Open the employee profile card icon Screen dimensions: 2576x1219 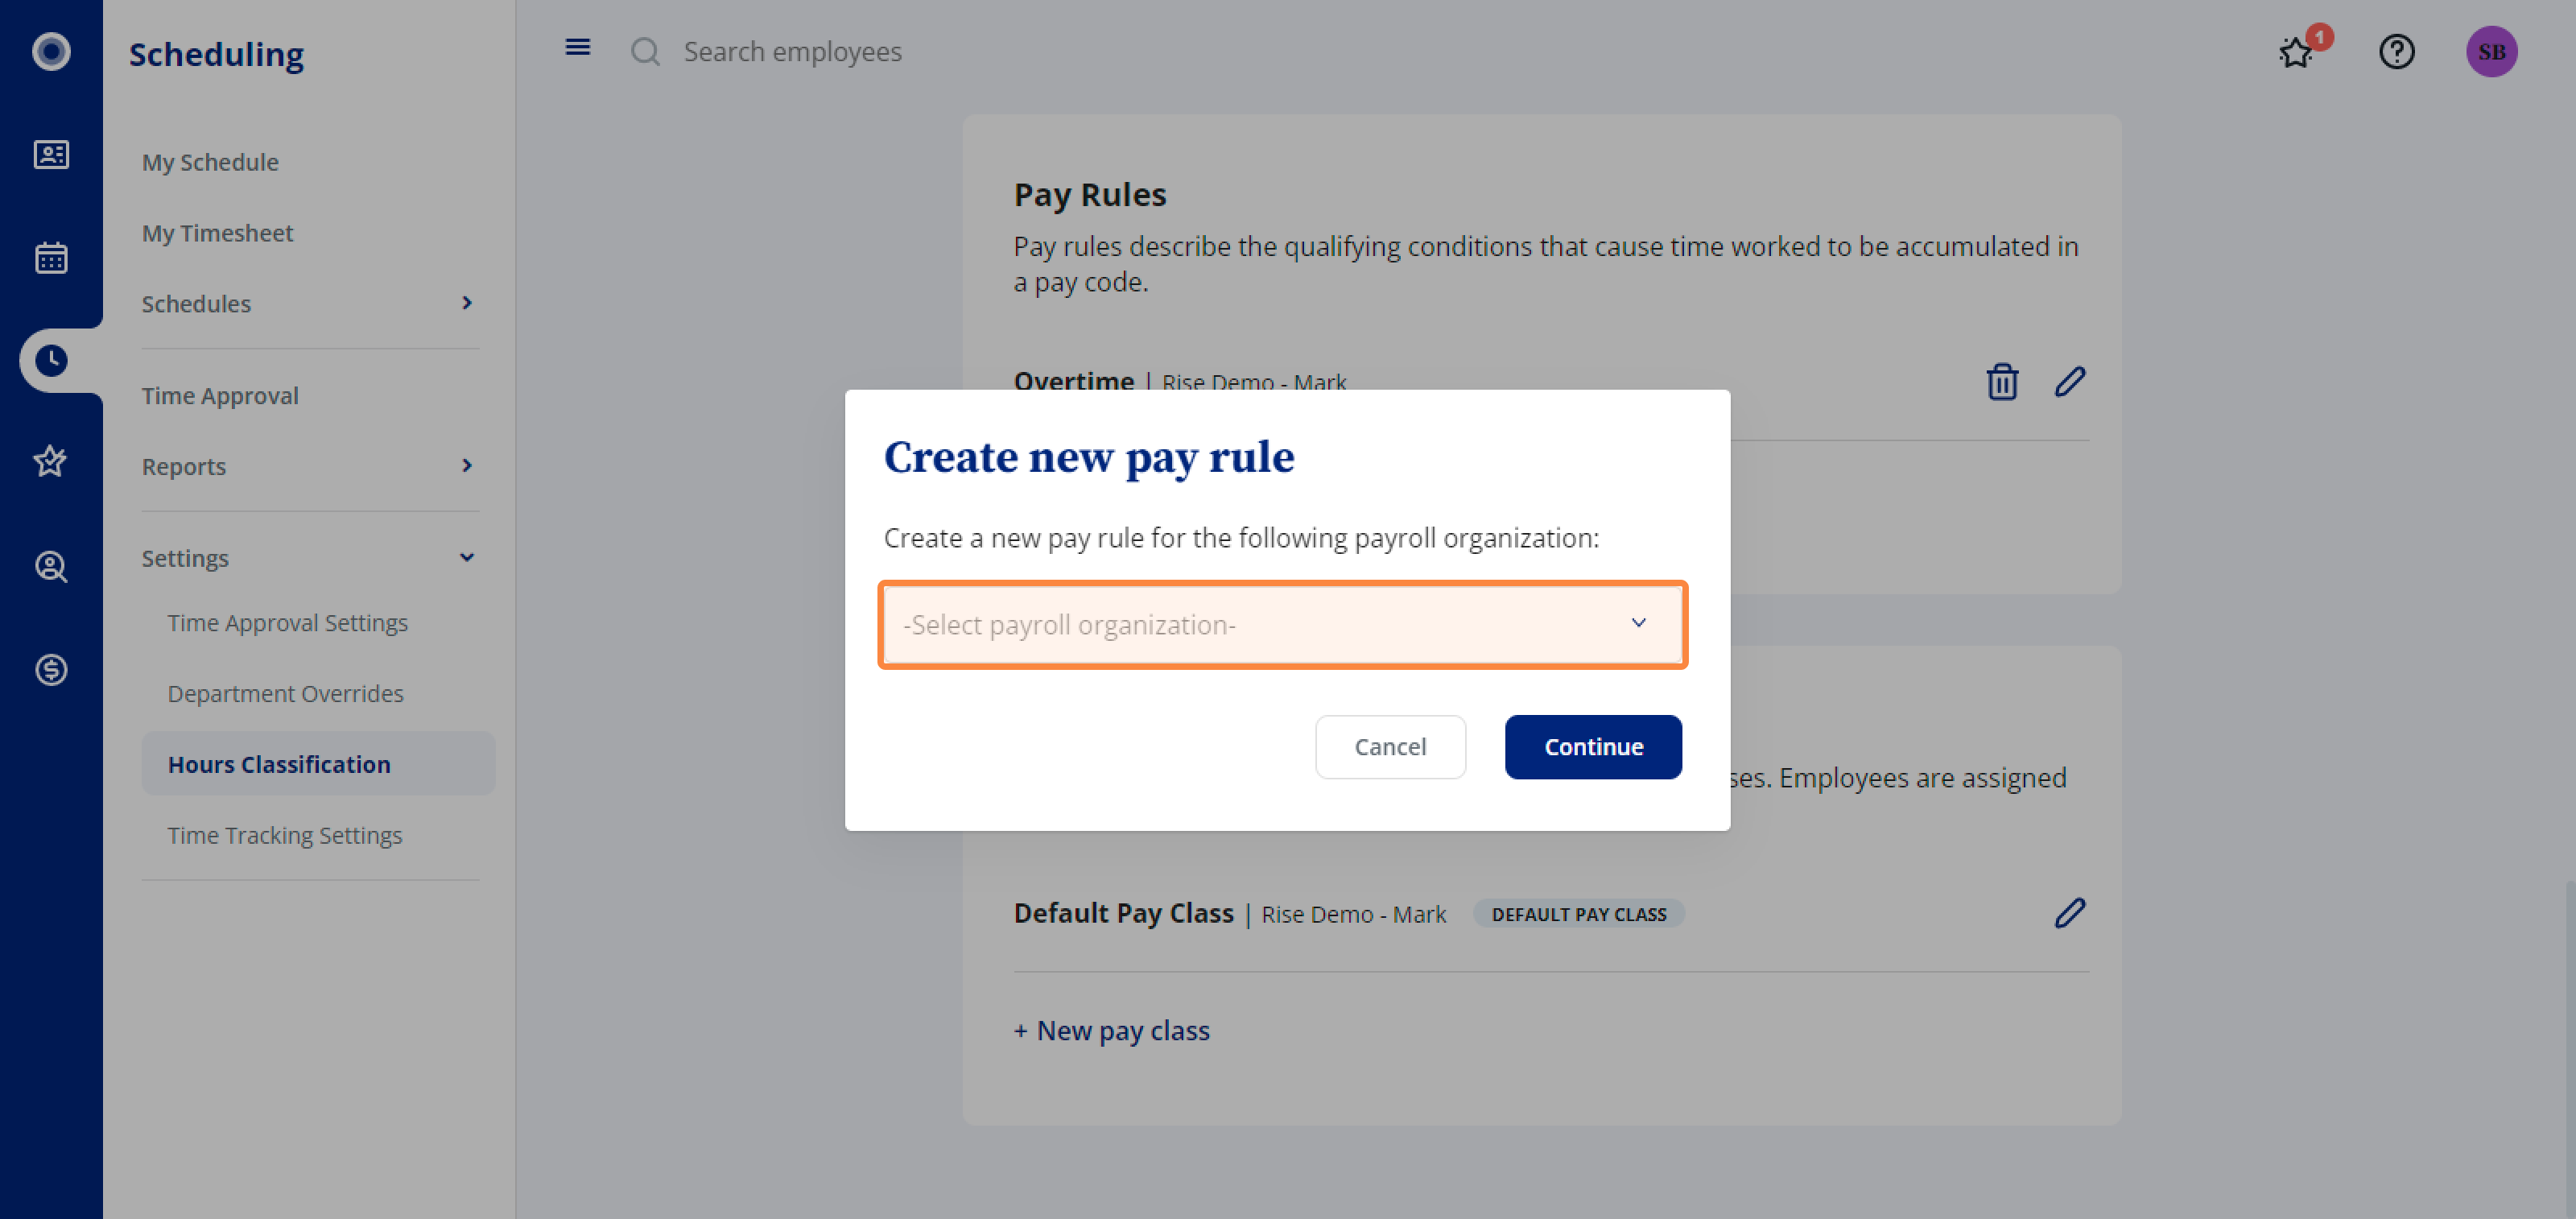pos(51,155)
